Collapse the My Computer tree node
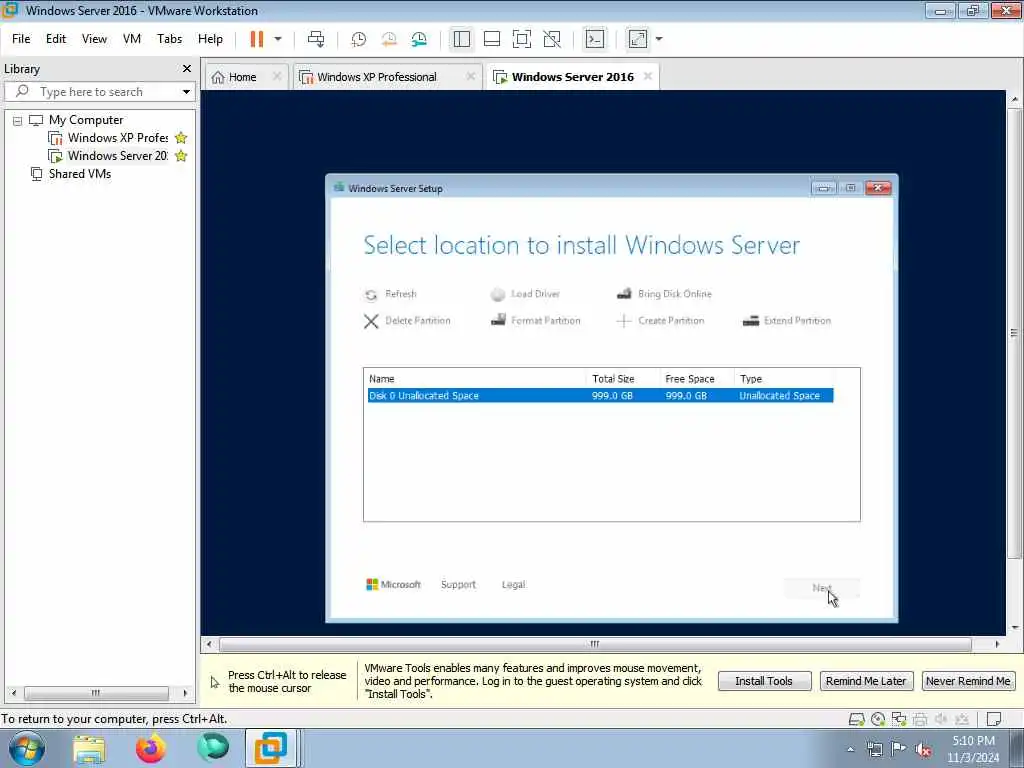Image resolution: width=1024 pixels, height=768 pixels. point(18,121)
